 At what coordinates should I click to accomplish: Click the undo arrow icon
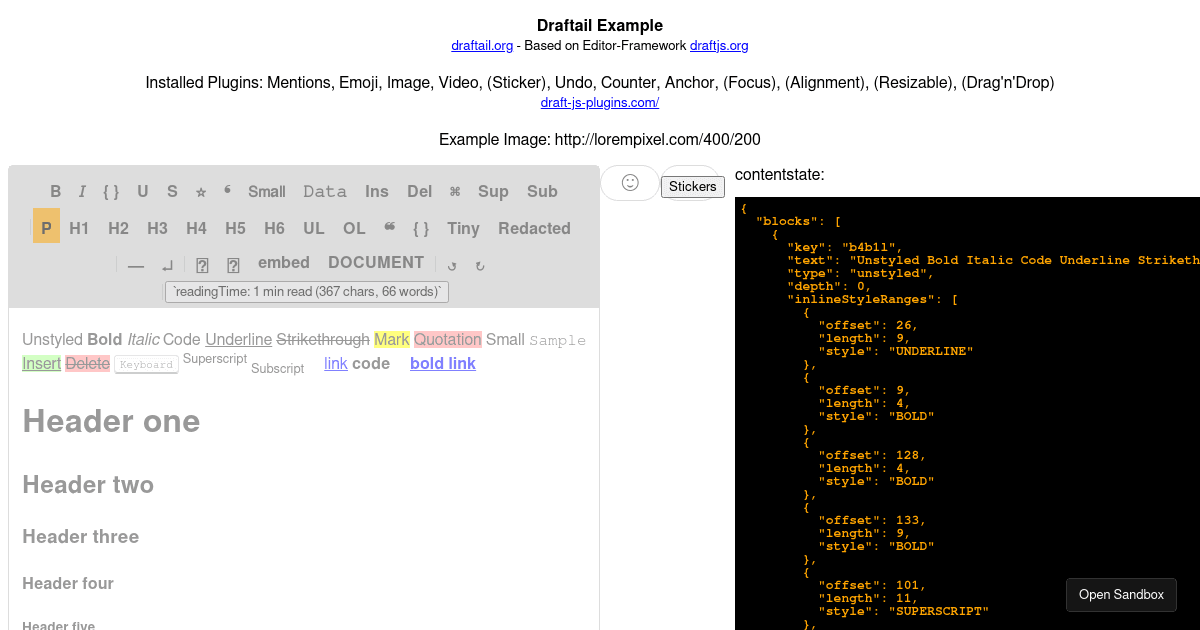click(x=451, y=264)
